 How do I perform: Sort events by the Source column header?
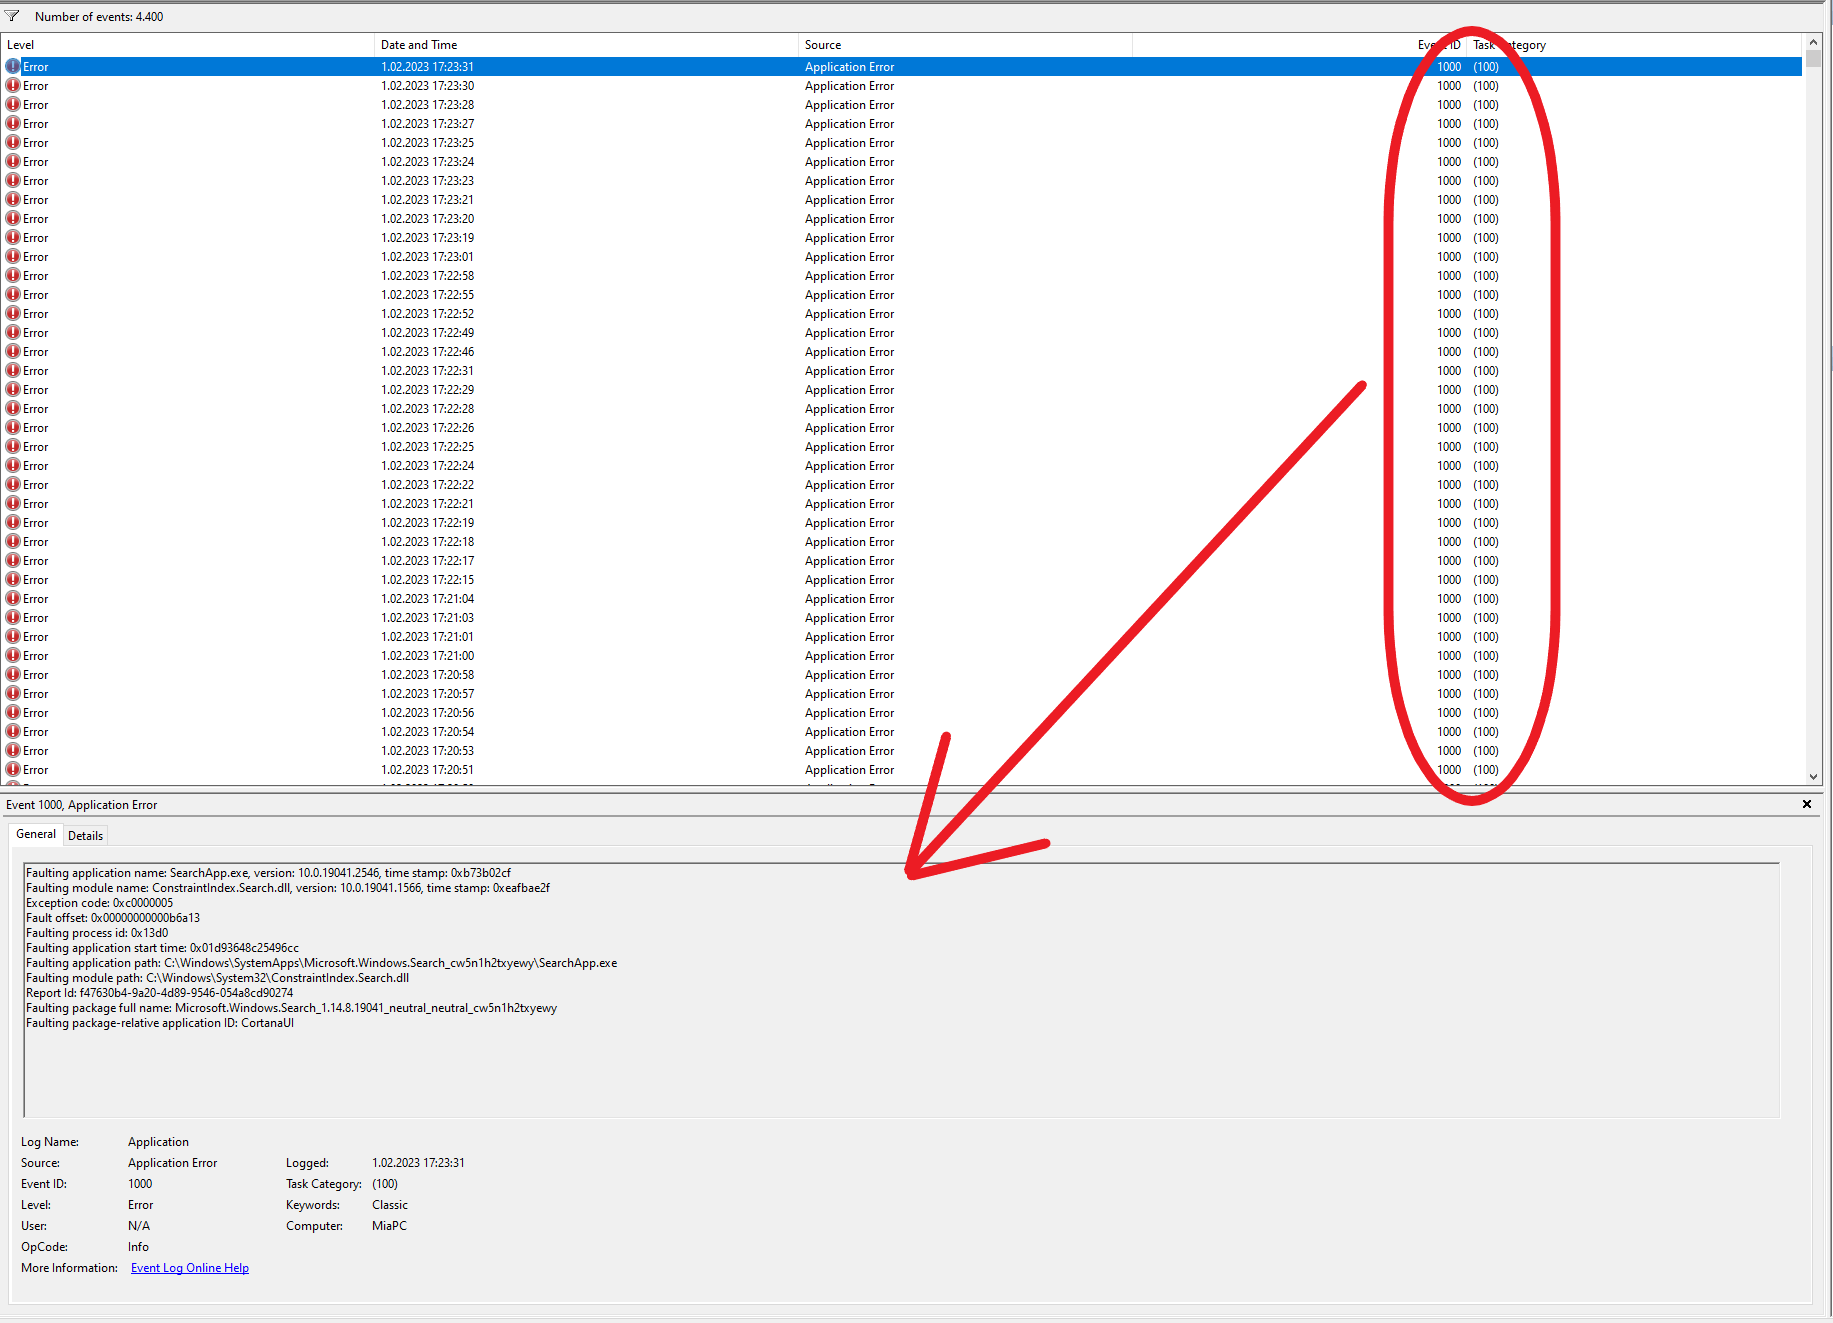pyautogui.click(x=823, y=44)
